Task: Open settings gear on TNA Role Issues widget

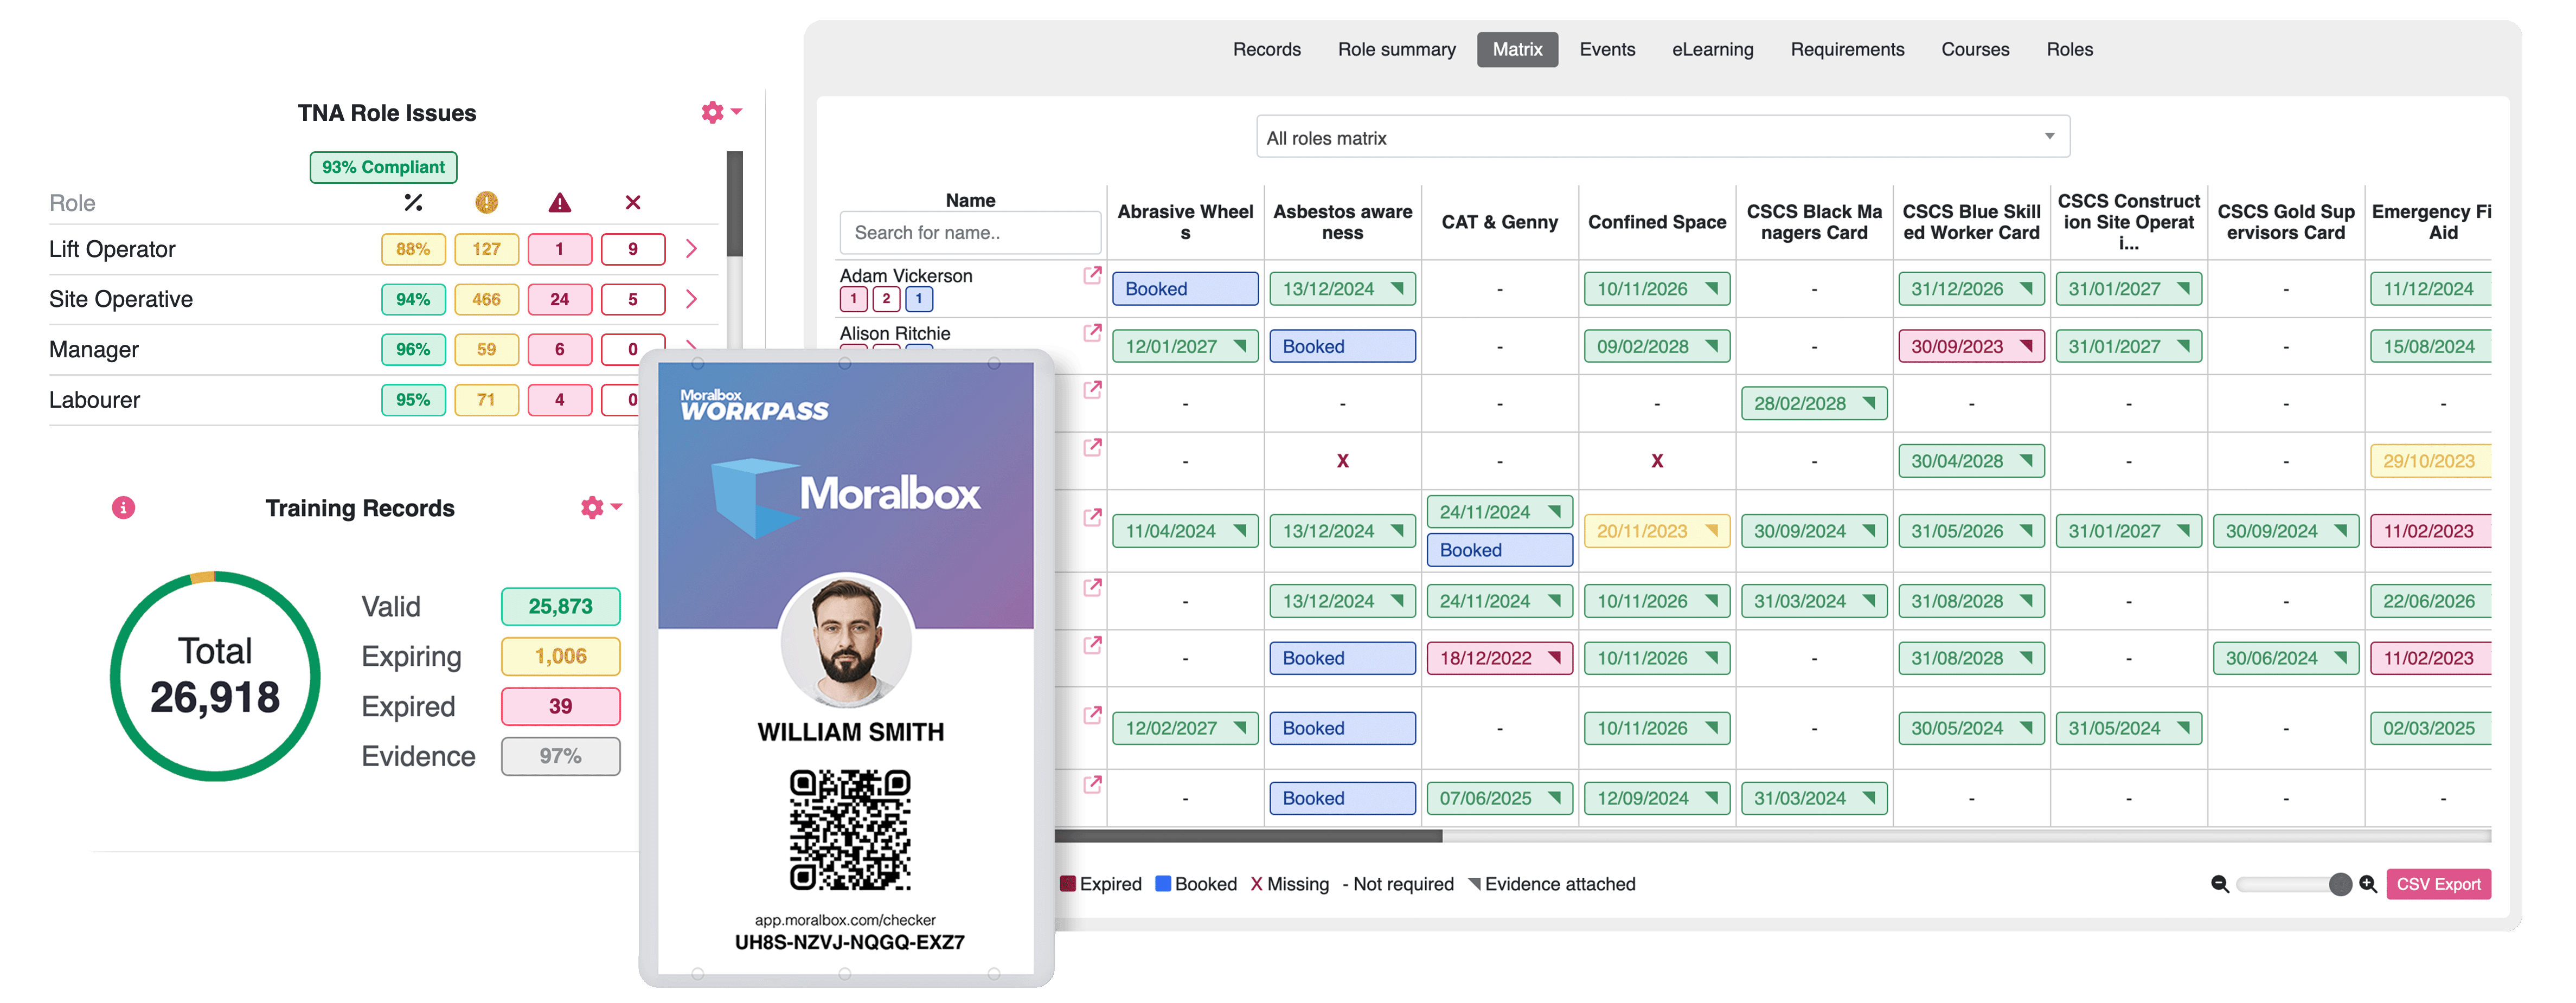Action: tap(712, 112)
